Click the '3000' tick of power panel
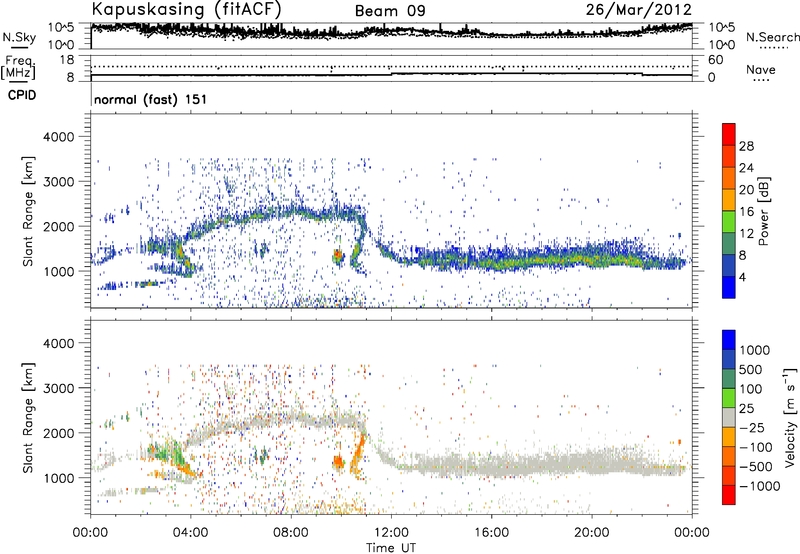 [58, 182]
